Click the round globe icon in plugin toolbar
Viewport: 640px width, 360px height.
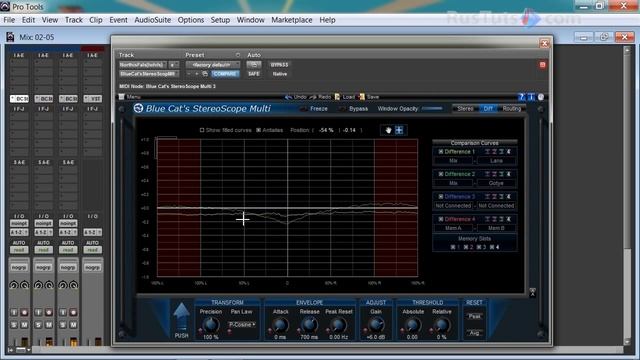[x=541, y=97]
